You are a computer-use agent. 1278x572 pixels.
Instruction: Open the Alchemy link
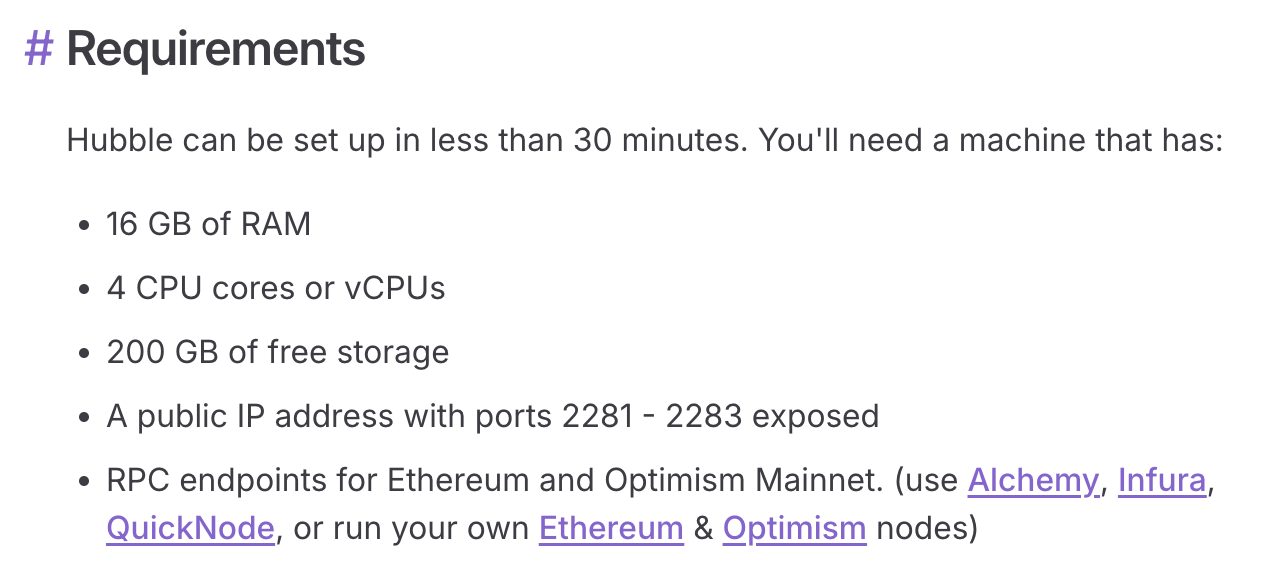coord(1033,481)
